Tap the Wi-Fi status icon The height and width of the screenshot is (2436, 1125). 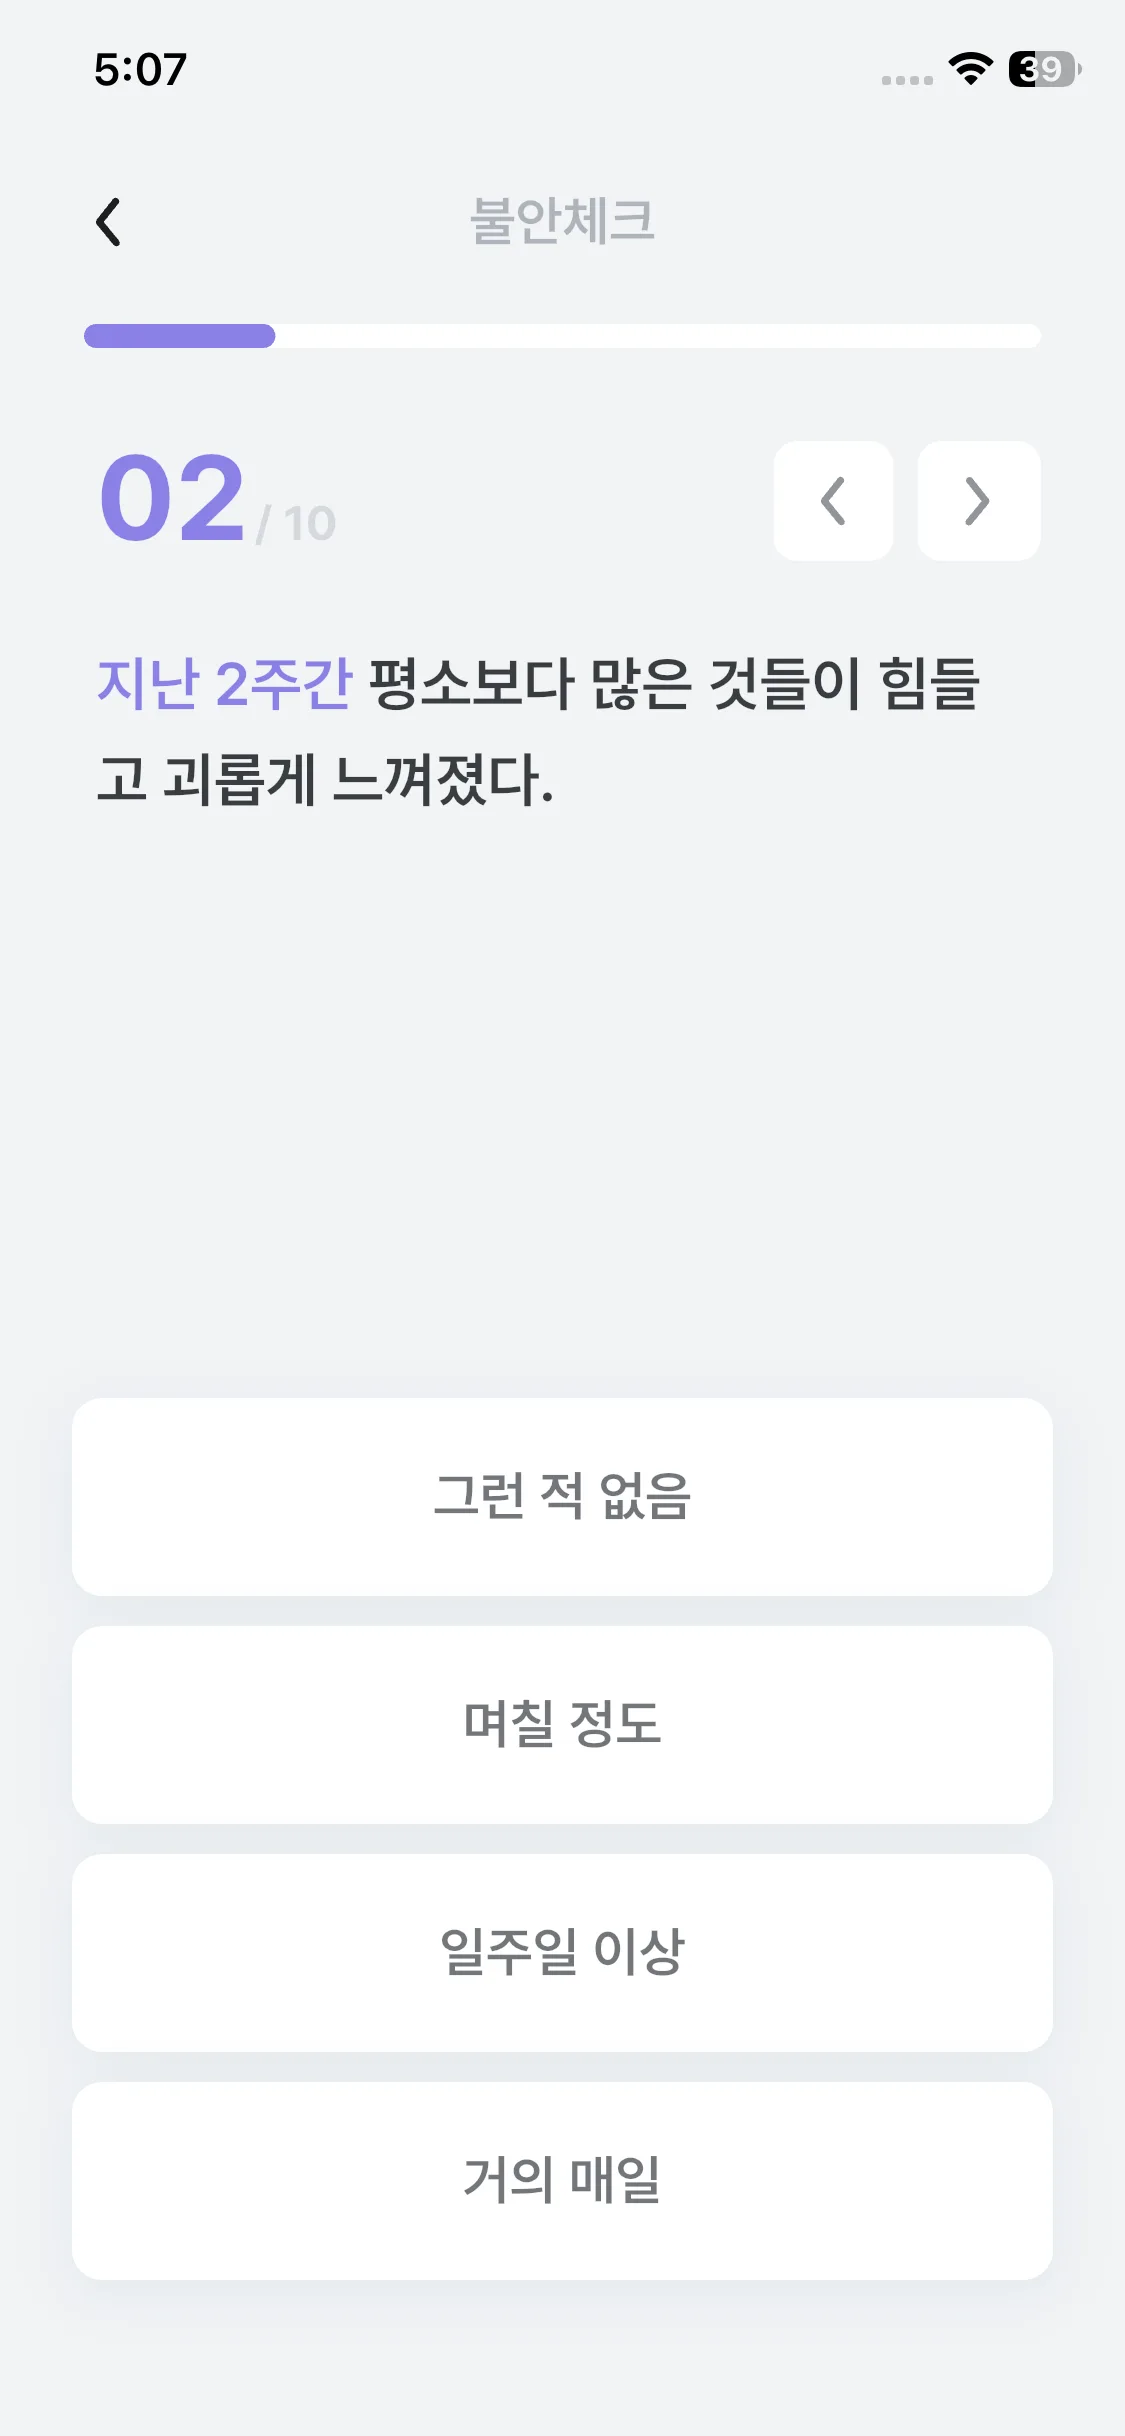(970, 69)
